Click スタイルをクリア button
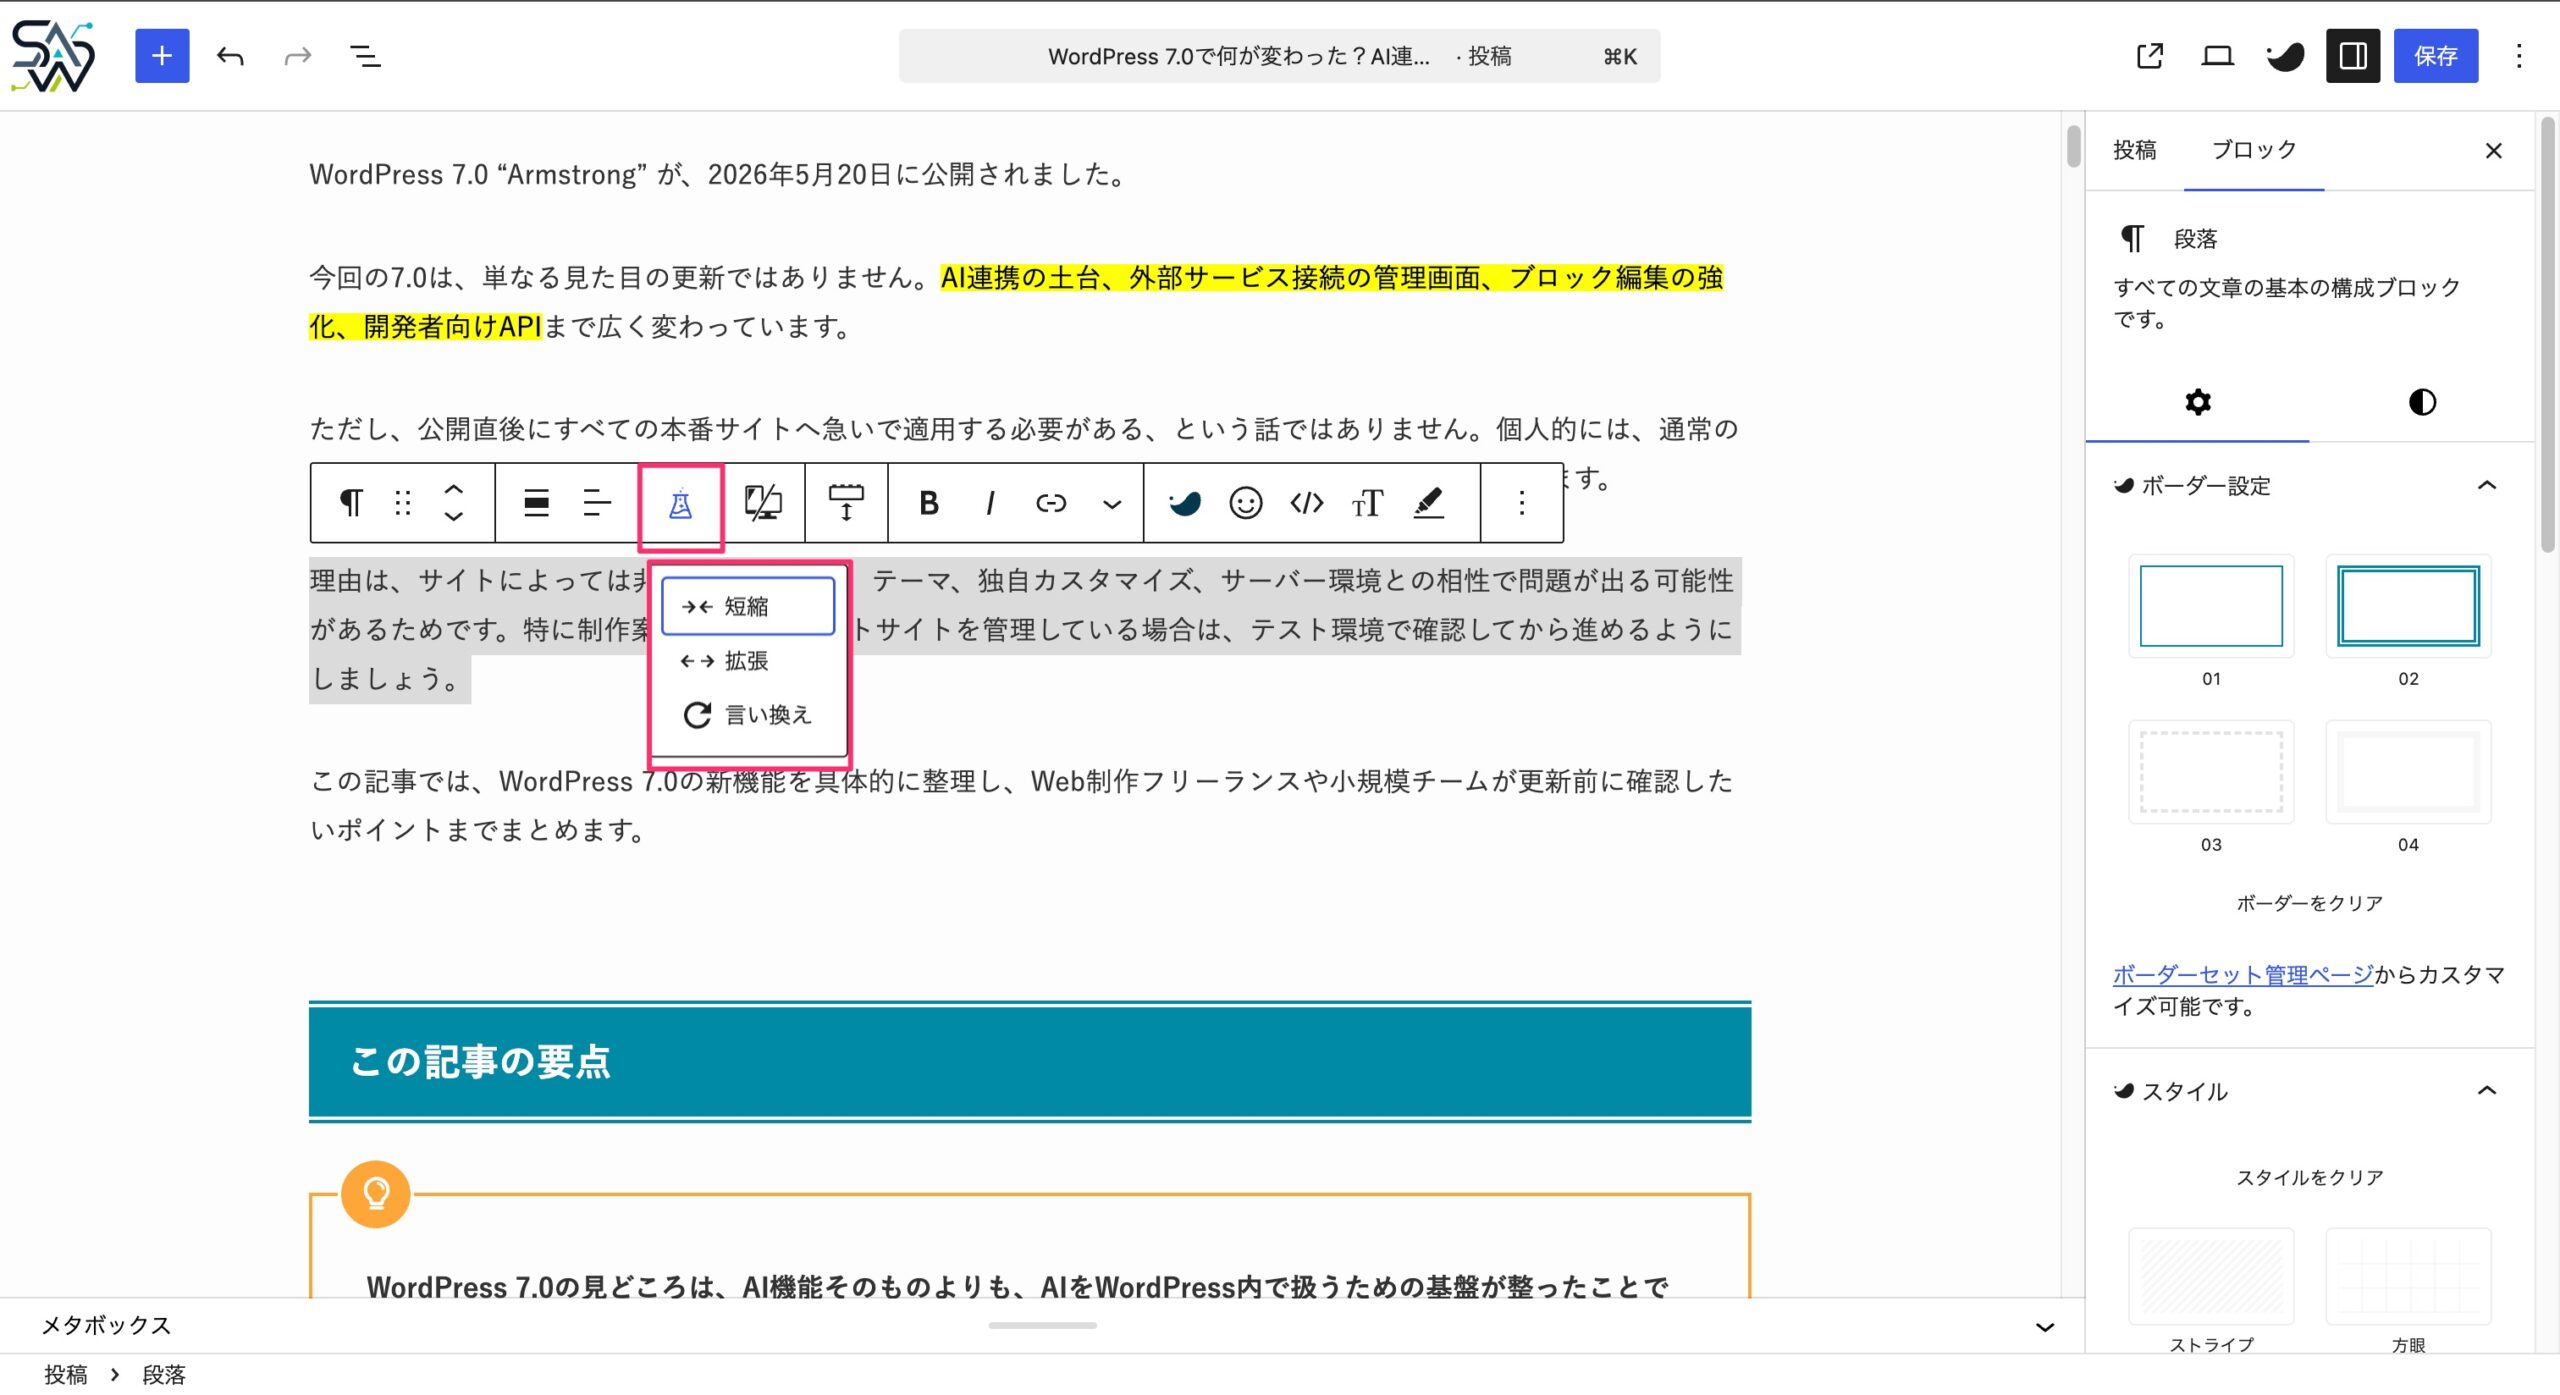 tap(2310, 1177)
